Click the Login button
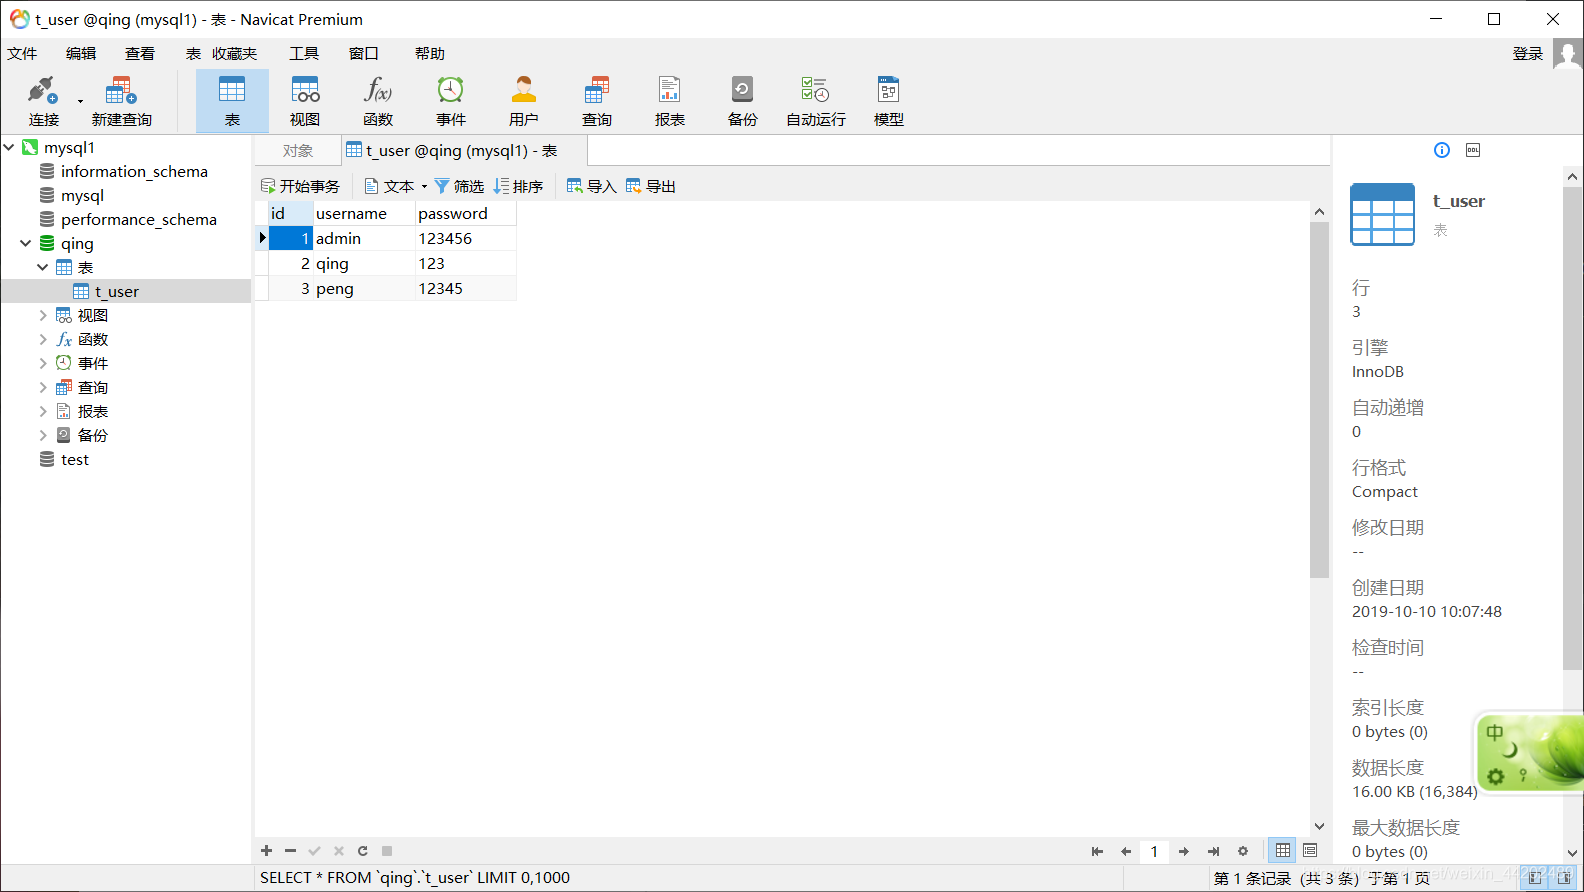This screenshot has height=892, width=1584. coord(1527,54)
